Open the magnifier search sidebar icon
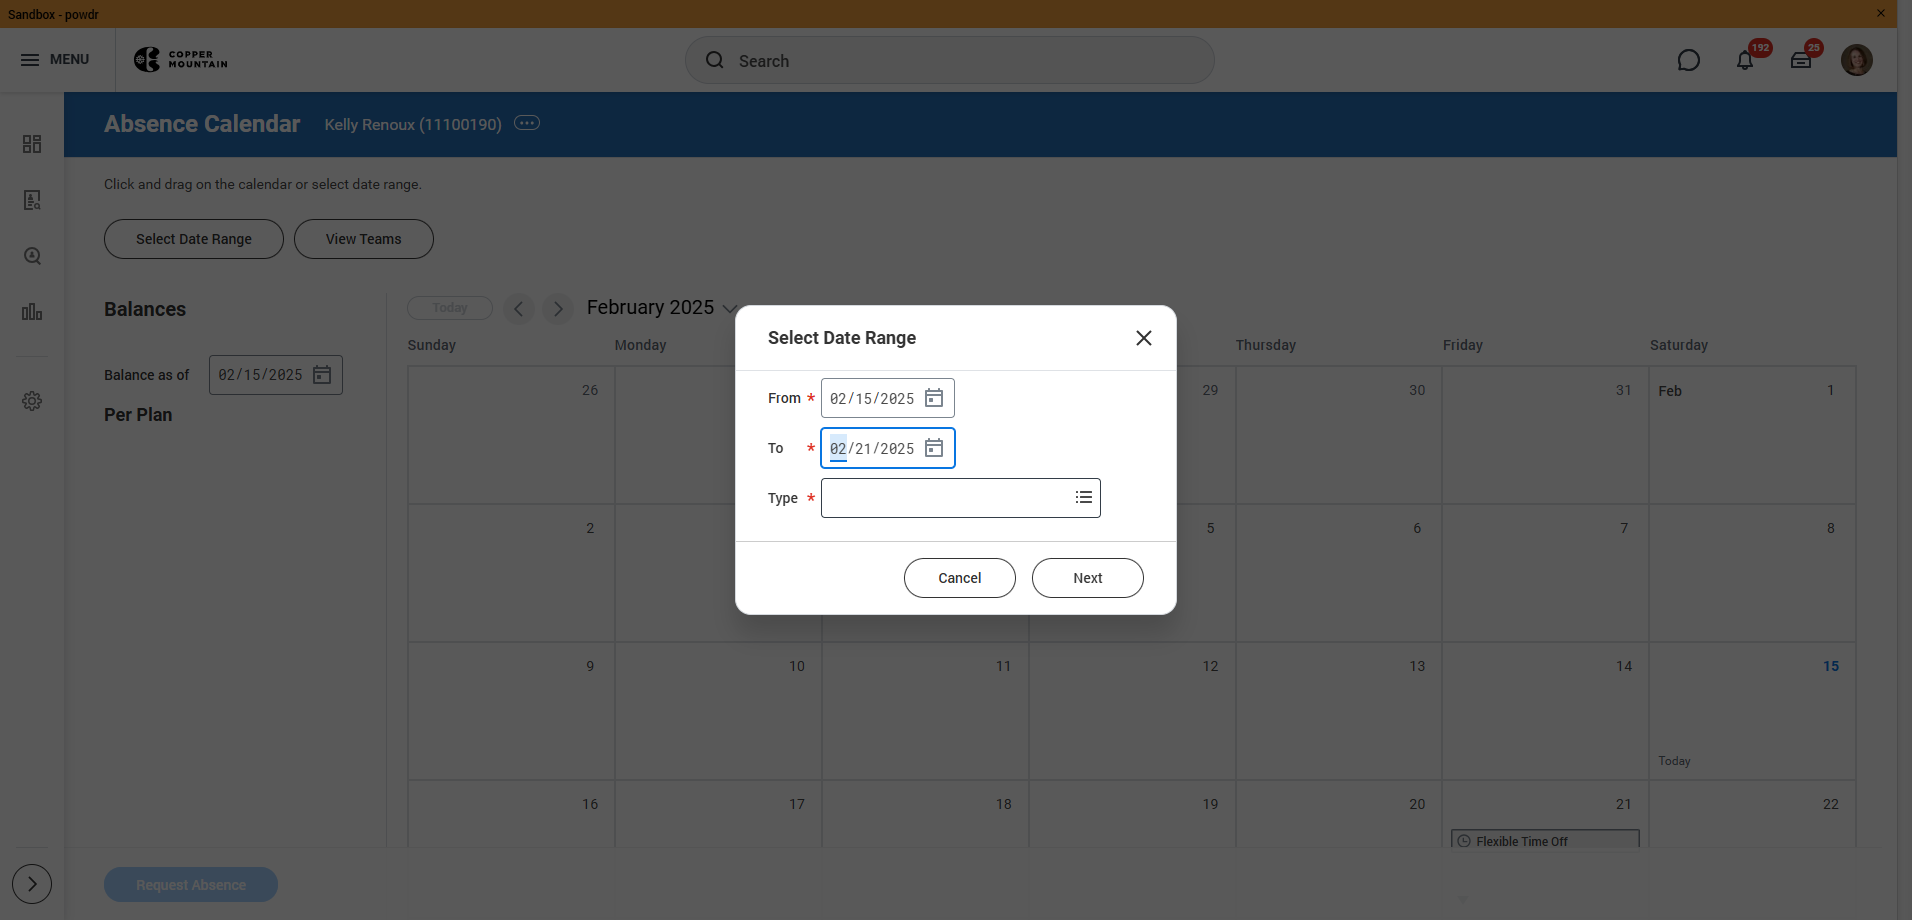 [x=32, y=256]
